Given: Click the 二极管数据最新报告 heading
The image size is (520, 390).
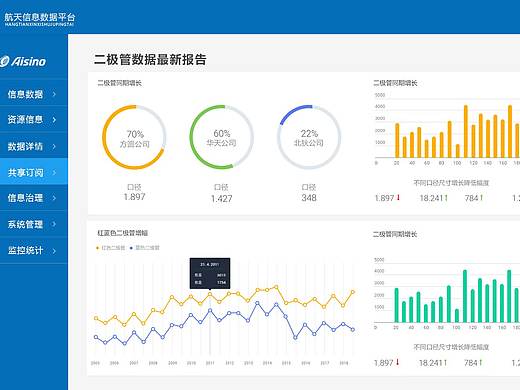Looking at the screenshot, I should (x=150, y=60).
